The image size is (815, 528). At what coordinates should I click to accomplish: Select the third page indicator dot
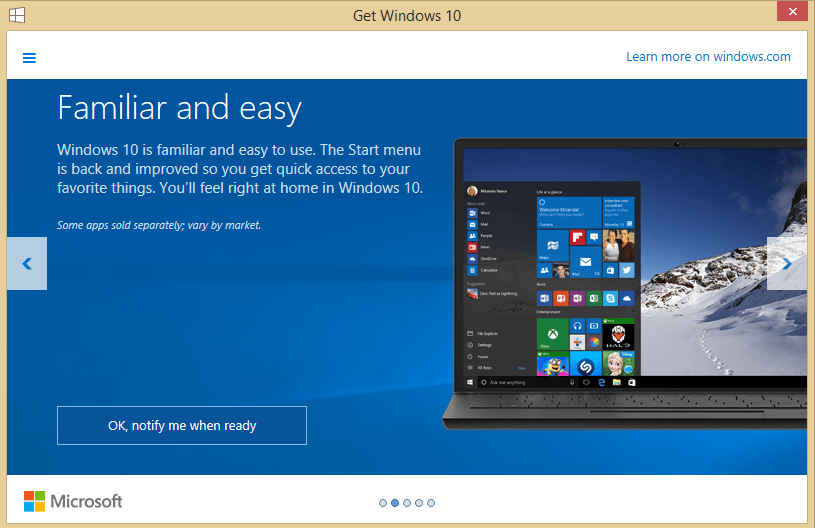[x=407, y=503]
